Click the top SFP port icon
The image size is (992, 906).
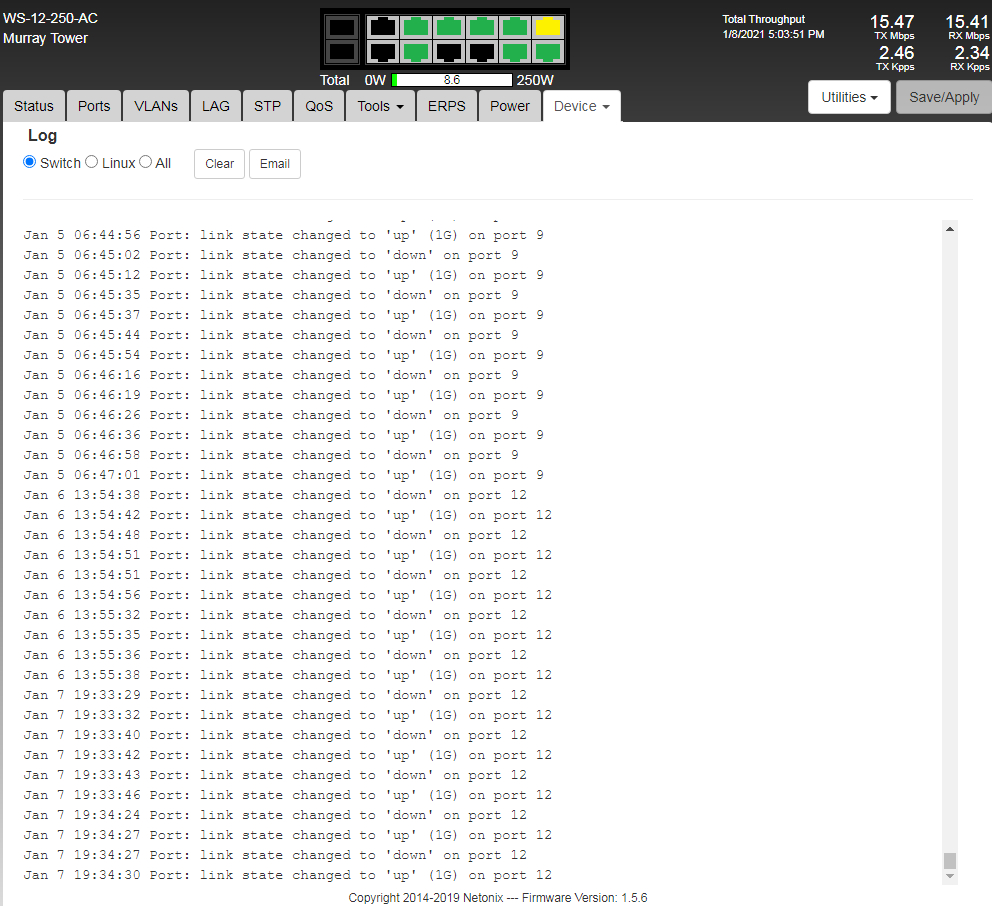(341, 28)
